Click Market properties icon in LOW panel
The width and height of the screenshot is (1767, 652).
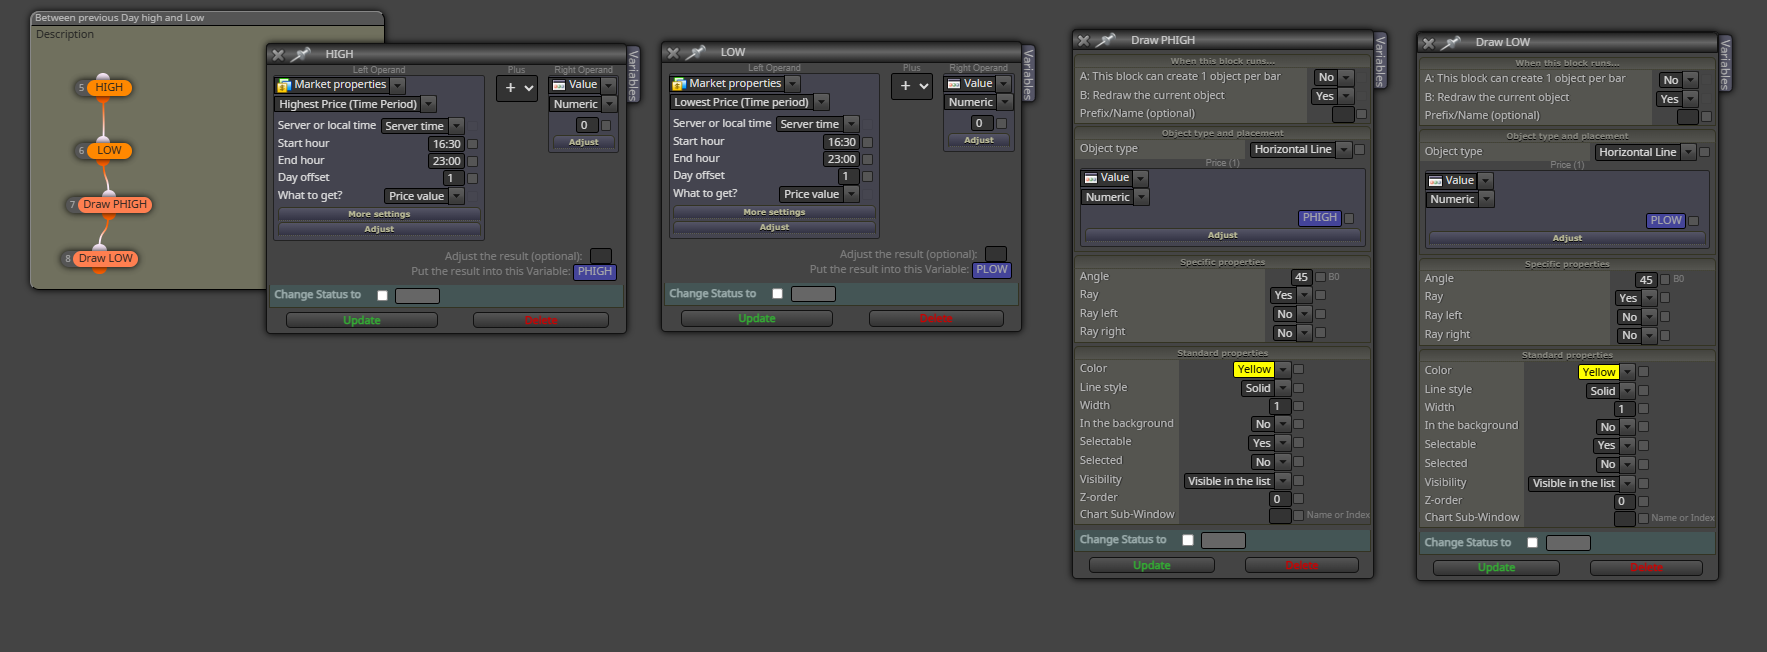(x=679, y=84)
